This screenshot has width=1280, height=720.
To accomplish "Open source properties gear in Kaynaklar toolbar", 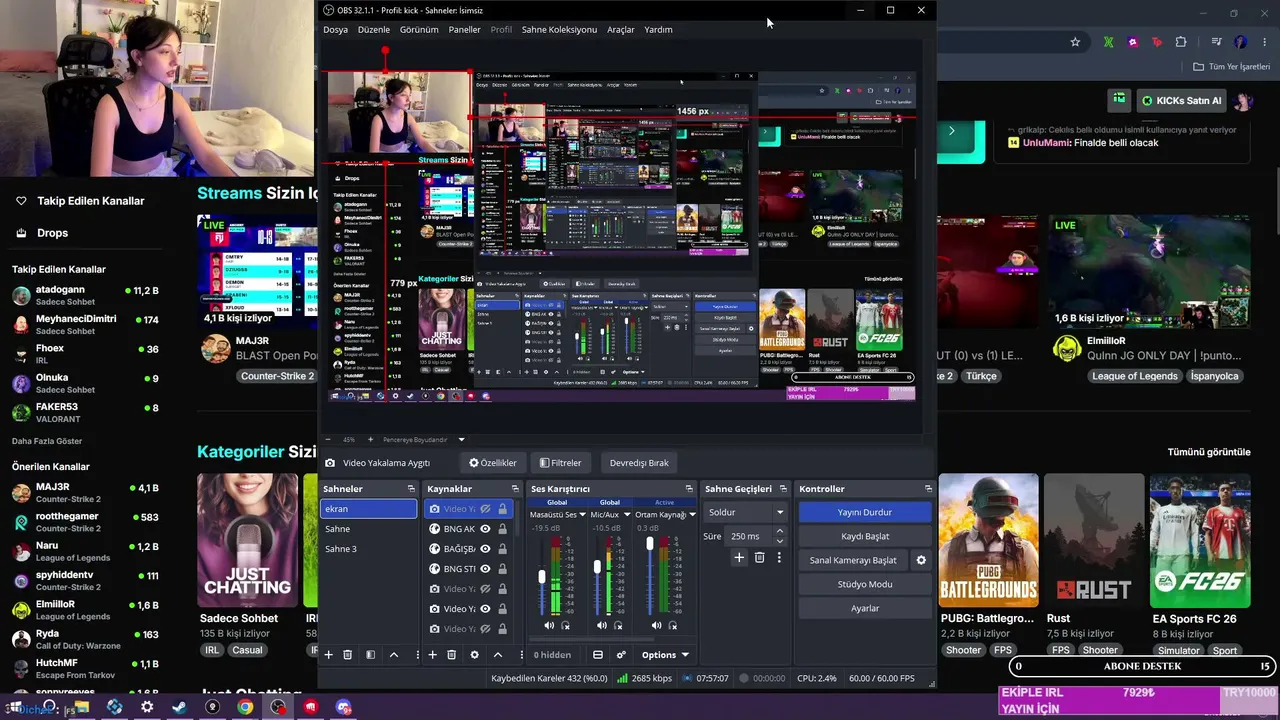I will point(474,655).
